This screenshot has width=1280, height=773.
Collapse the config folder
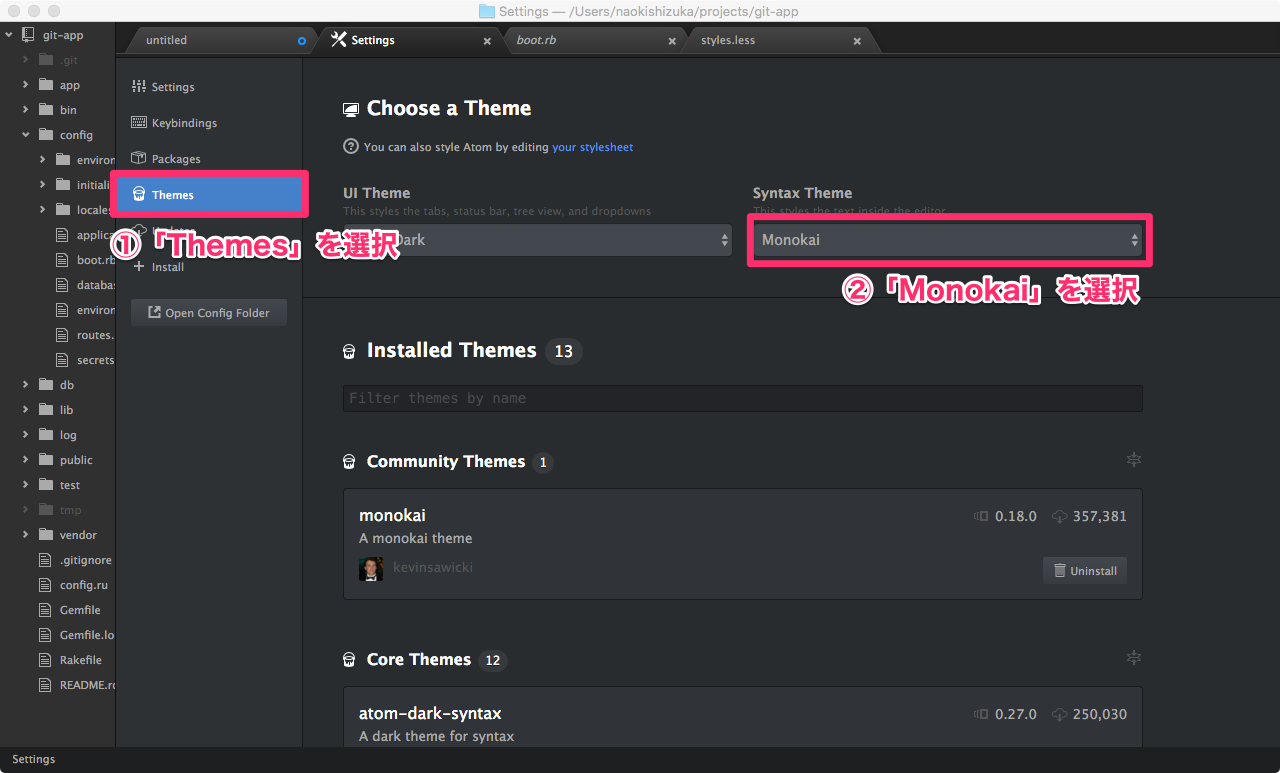click(x=26, y=135)
